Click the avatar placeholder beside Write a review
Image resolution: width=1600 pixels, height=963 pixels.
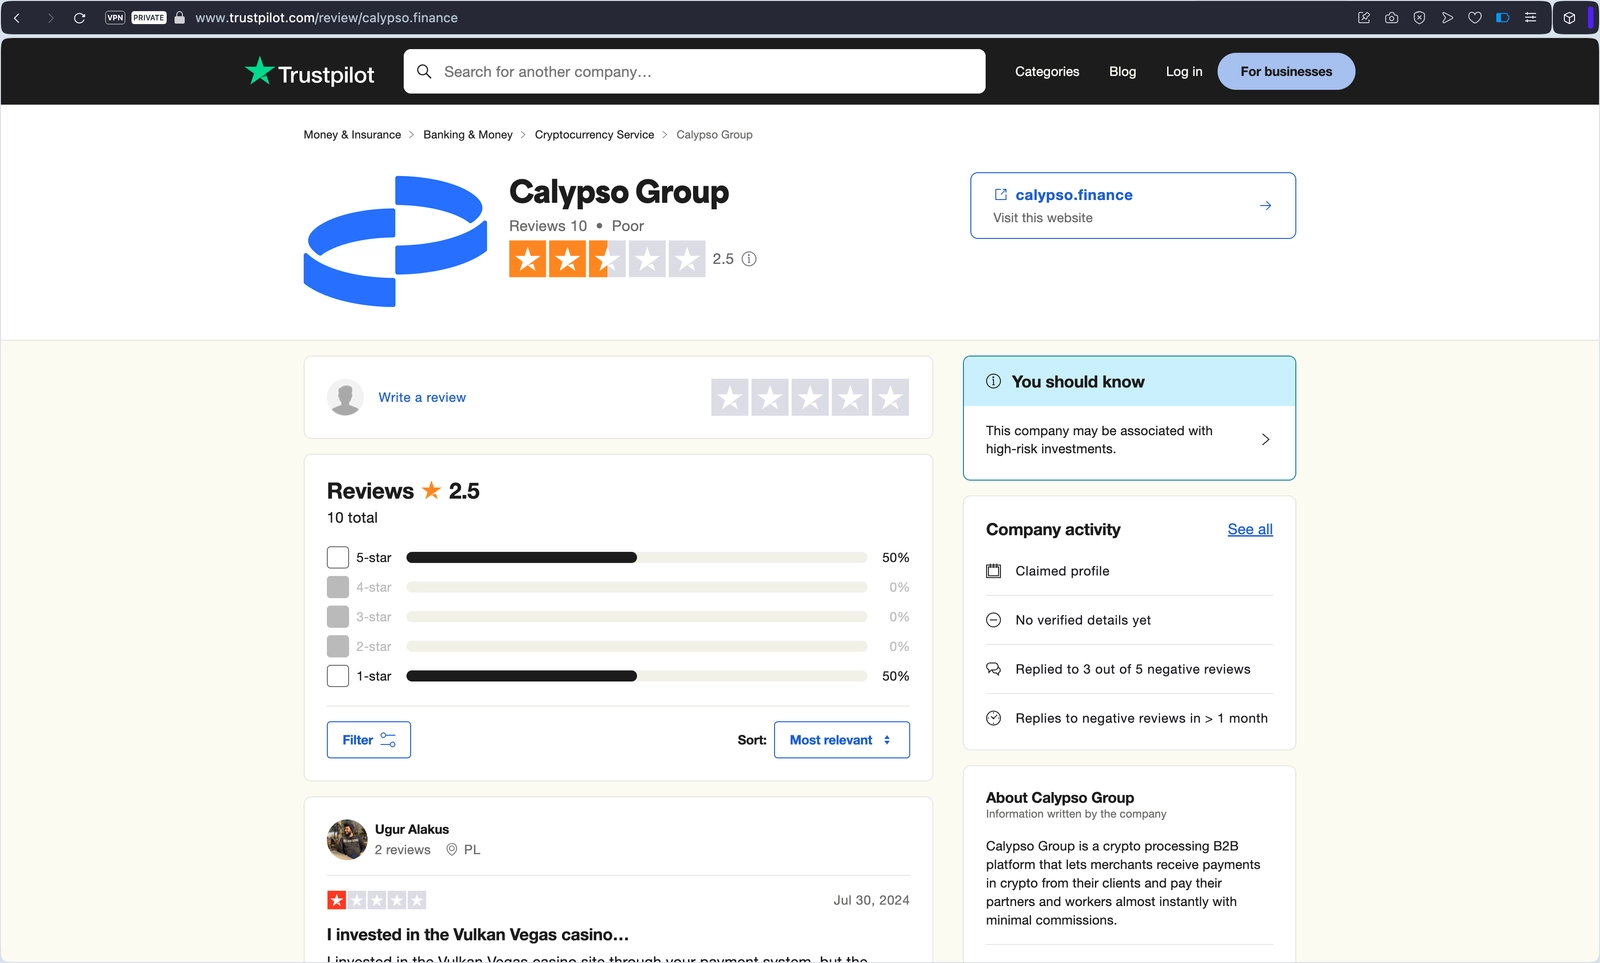pos(345,397)
